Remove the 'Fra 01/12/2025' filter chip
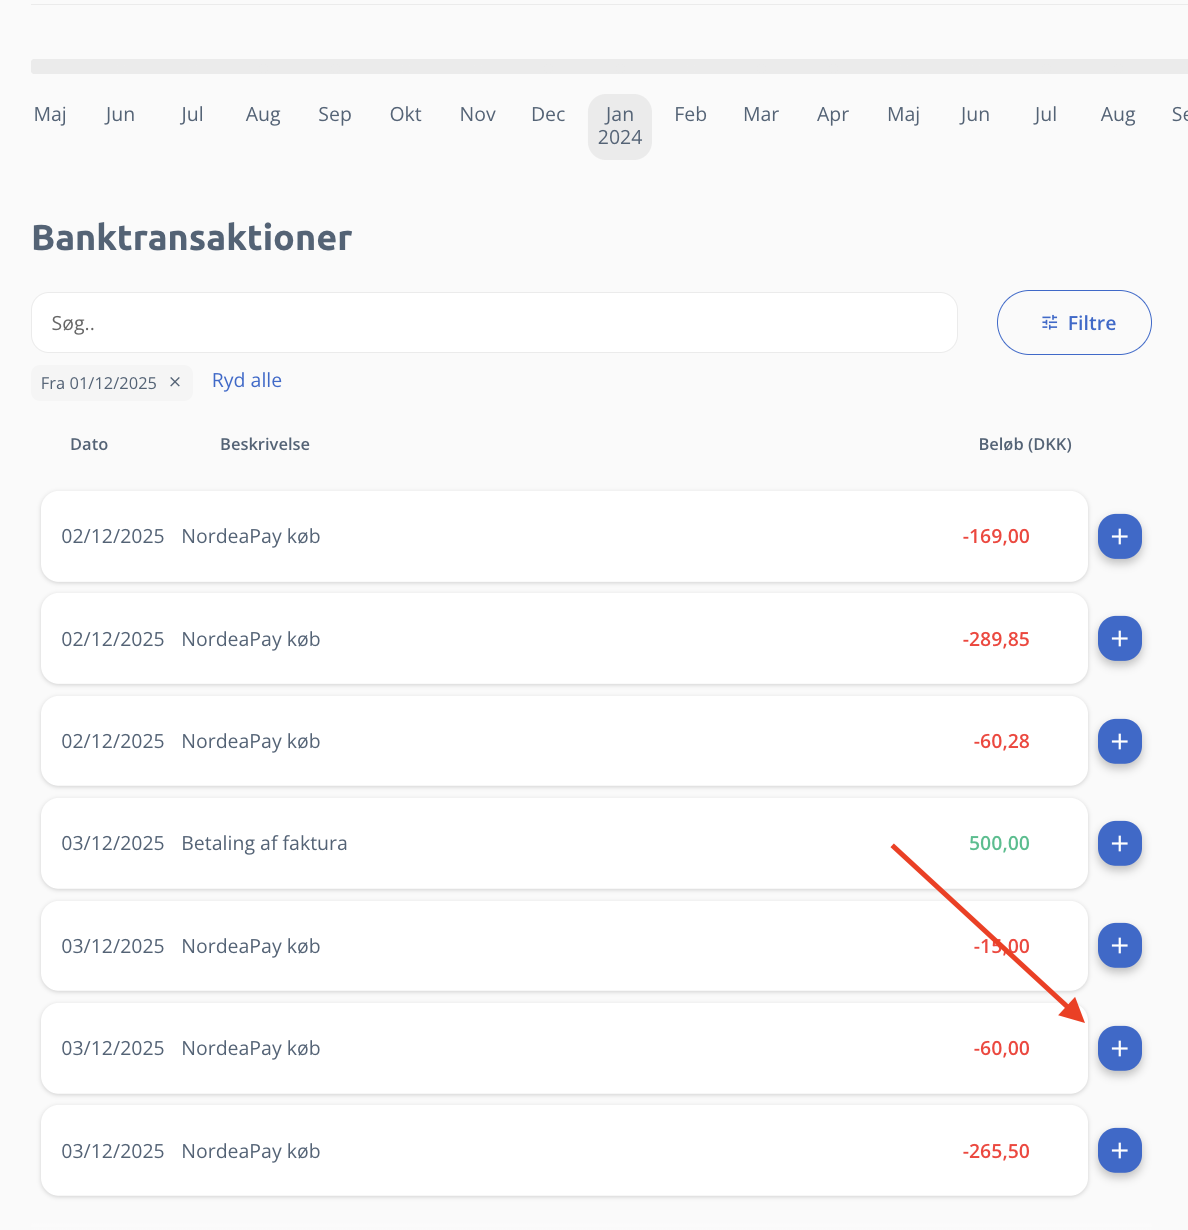Viewport: 1188px width, 1230px height. 175,382
